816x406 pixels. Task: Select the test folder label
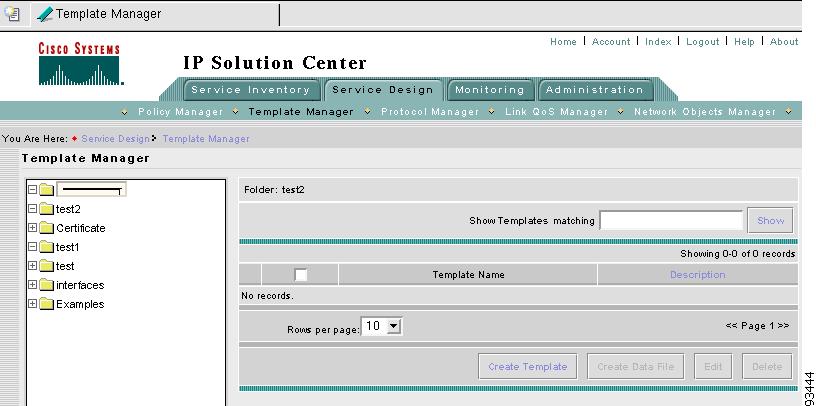(65, 266)
